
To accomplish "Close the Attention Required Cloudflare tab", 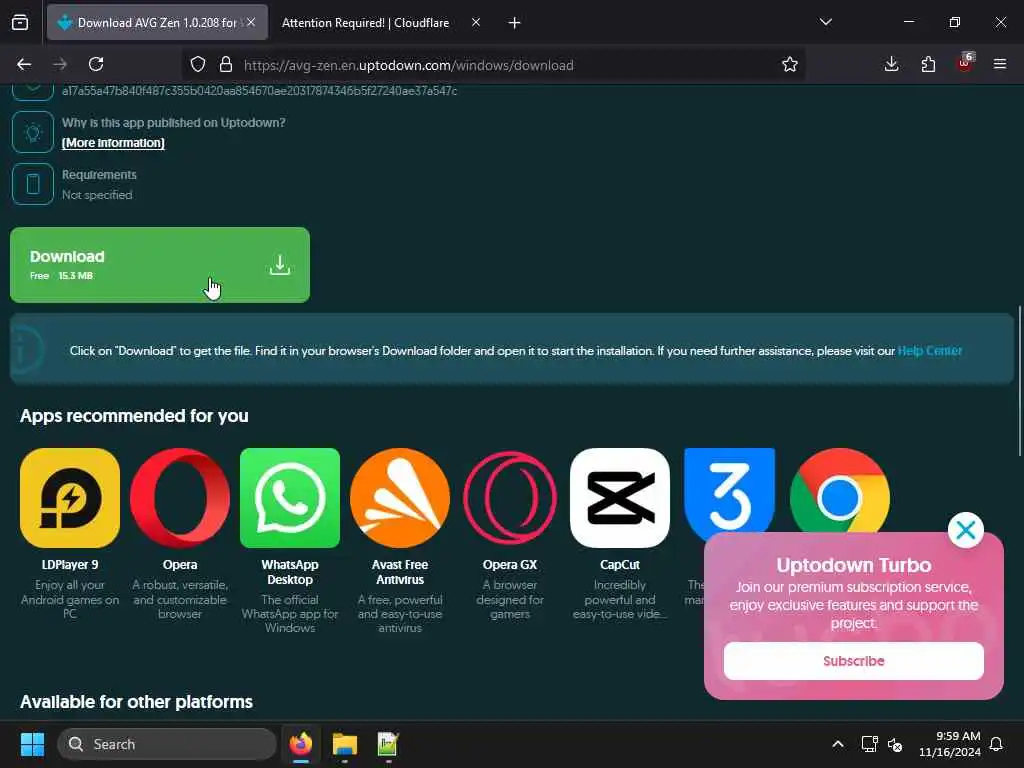I will pos(476,23).
